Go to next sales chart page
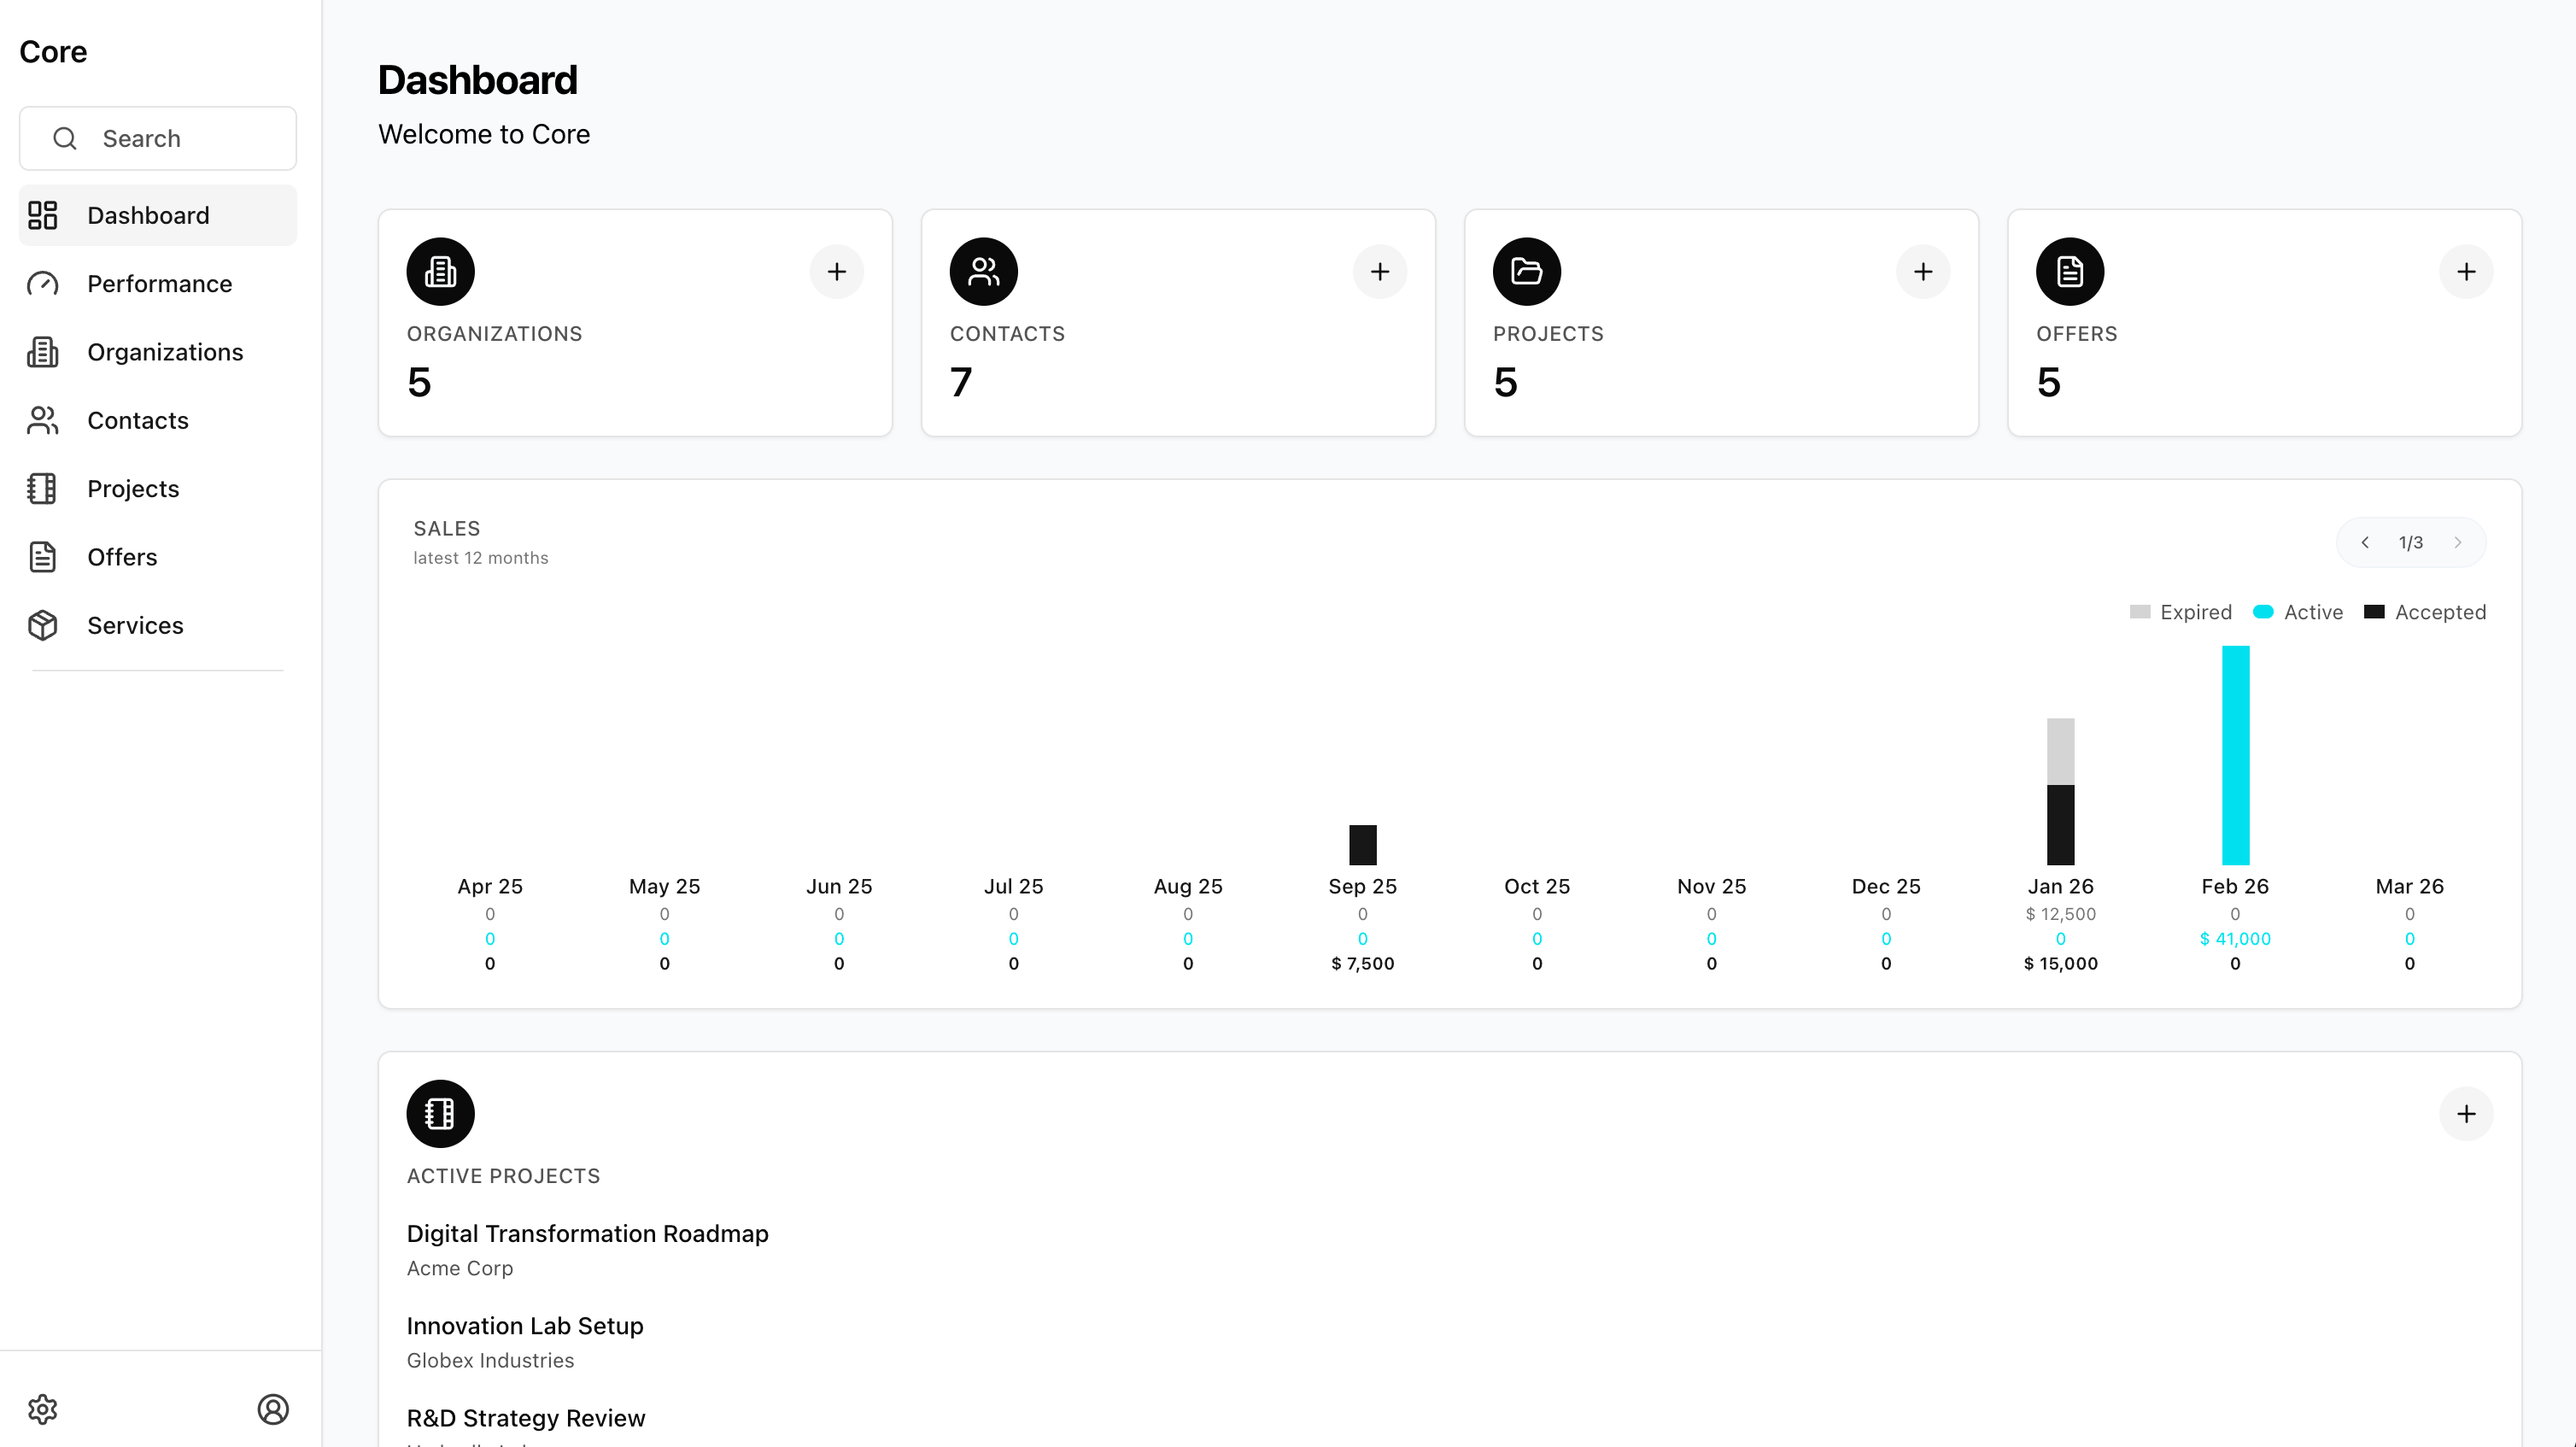The width and height of the screenshot is (2576, 1447). pos(2457,542)
